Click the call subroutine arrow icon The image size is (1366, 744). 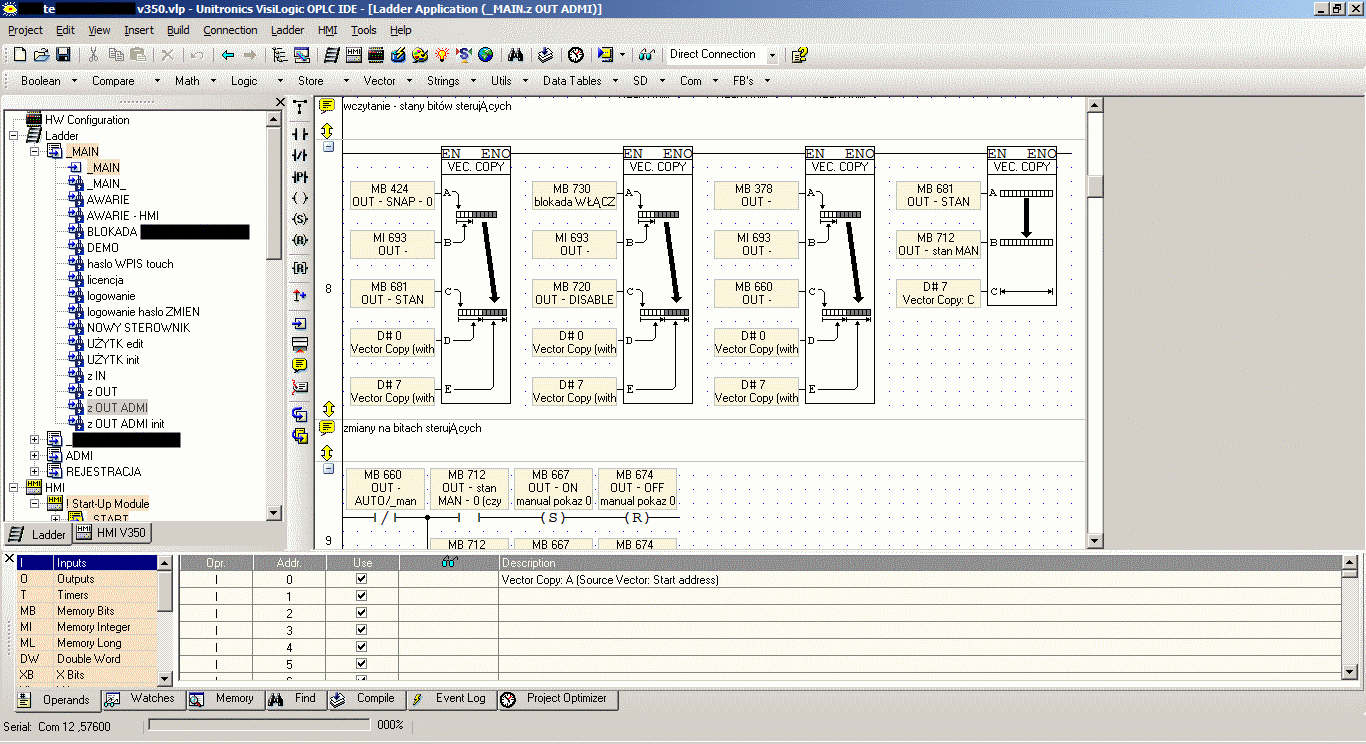(x=299, y=324)
